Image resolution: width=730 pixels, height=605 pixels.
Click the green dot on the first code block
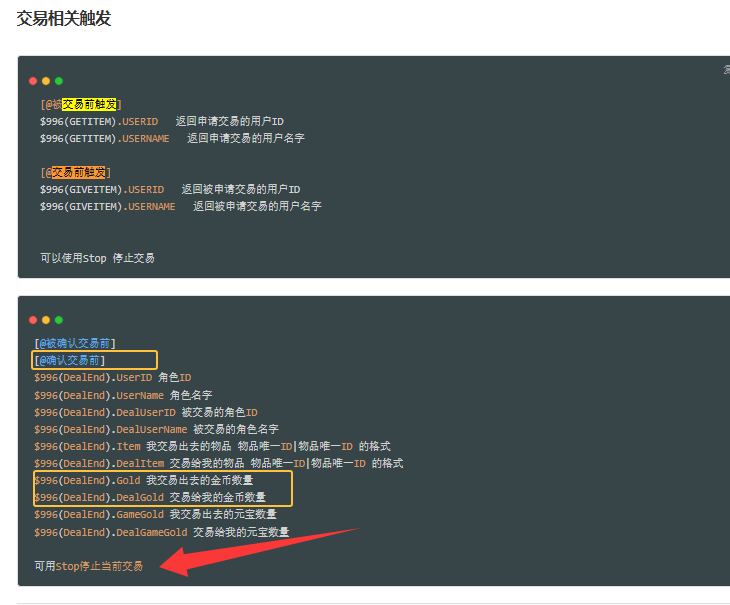pos(59,80)
